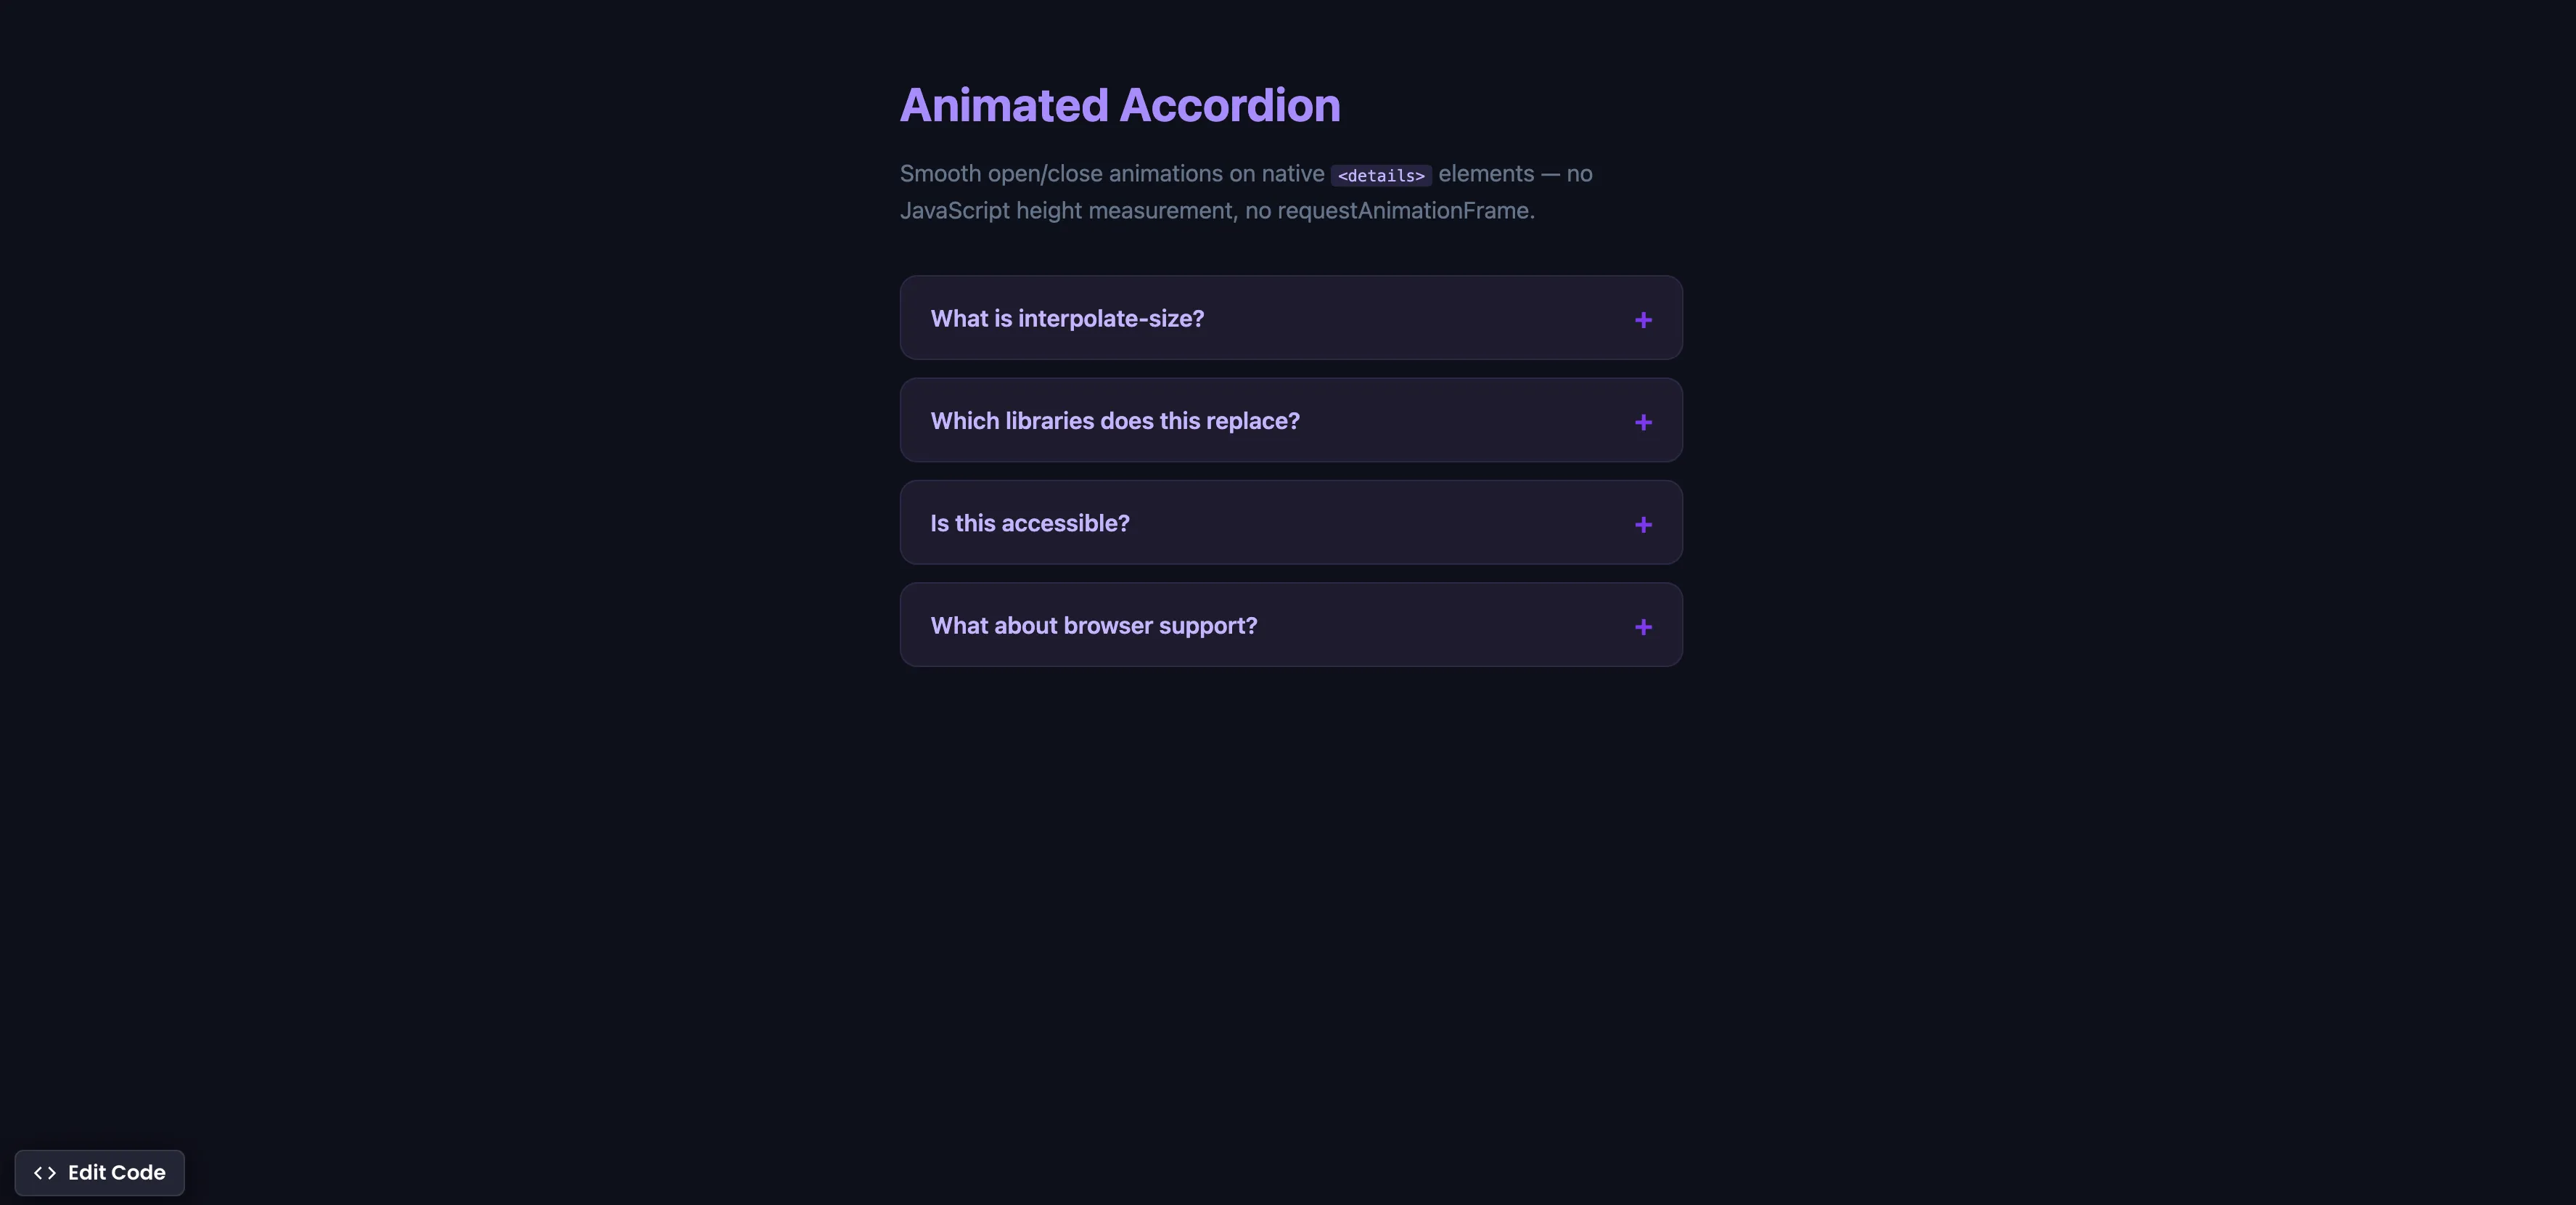Click the inline <details> code chip
Image resolution: width=2576 pixels, height=1205 pixels.
pos(1381,175)
